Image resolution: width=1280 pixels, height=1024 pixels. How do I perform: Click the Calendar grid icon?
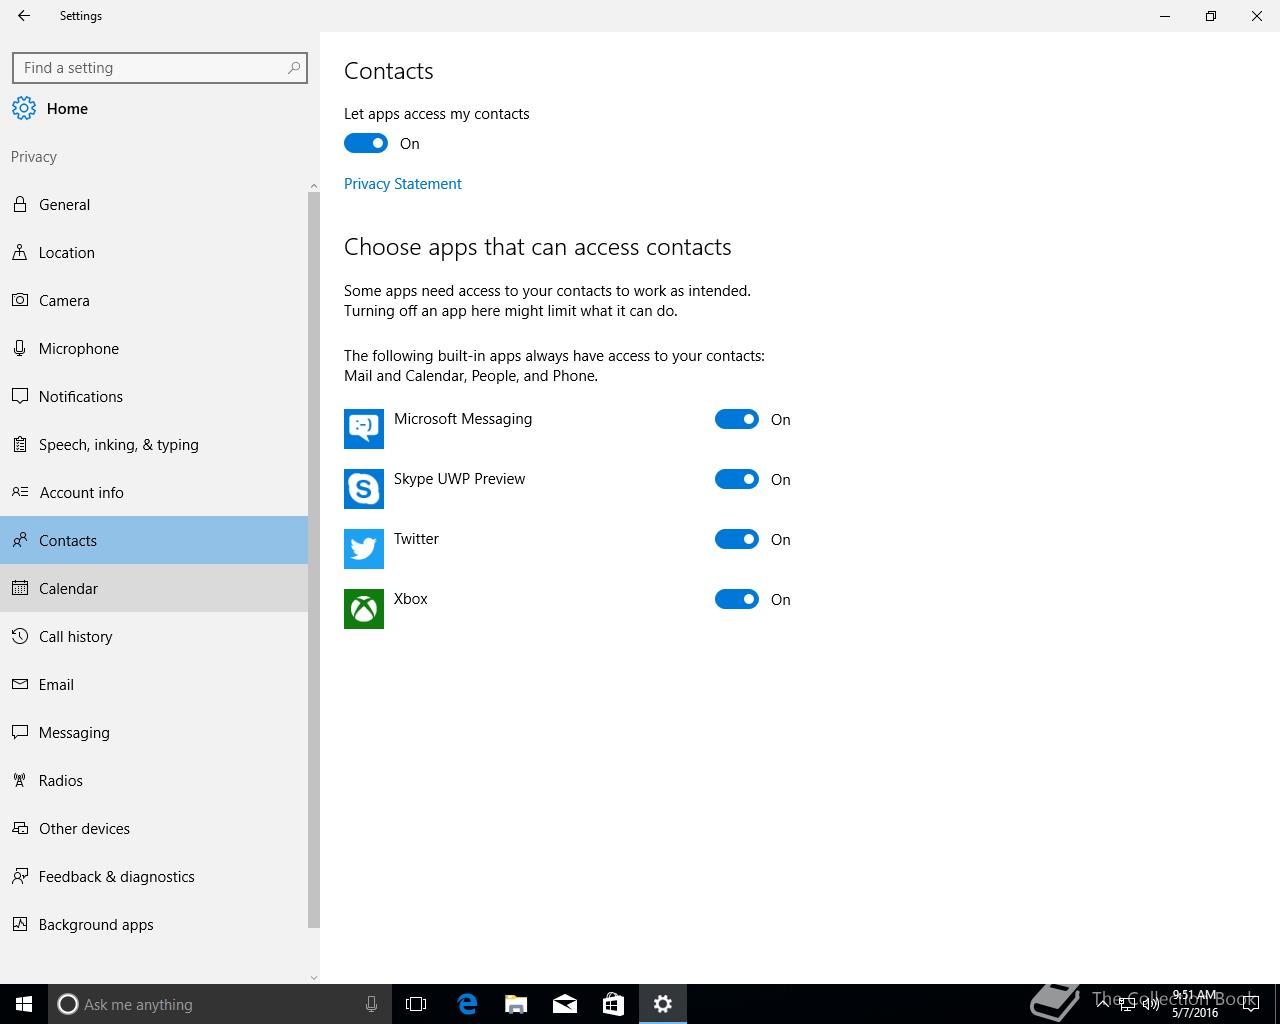tap(20, 588)
